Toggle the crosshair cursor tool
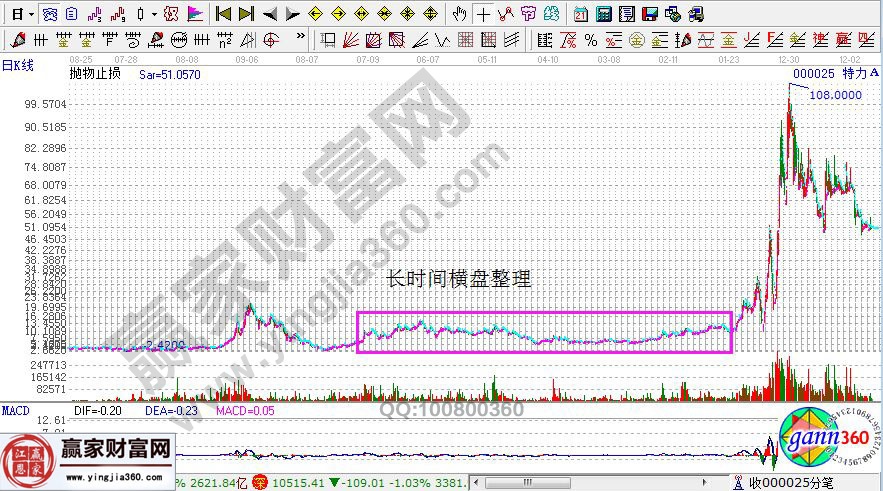This screenshot has height=491, width=883. 484,14
